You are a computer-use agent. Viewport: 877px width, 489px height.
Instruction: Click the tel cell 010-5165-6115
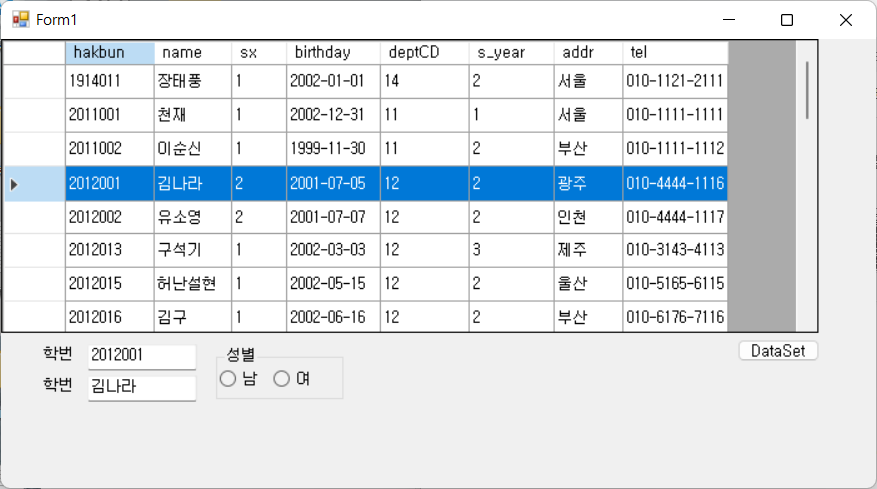pyautogui.click(x=675, y=284)
